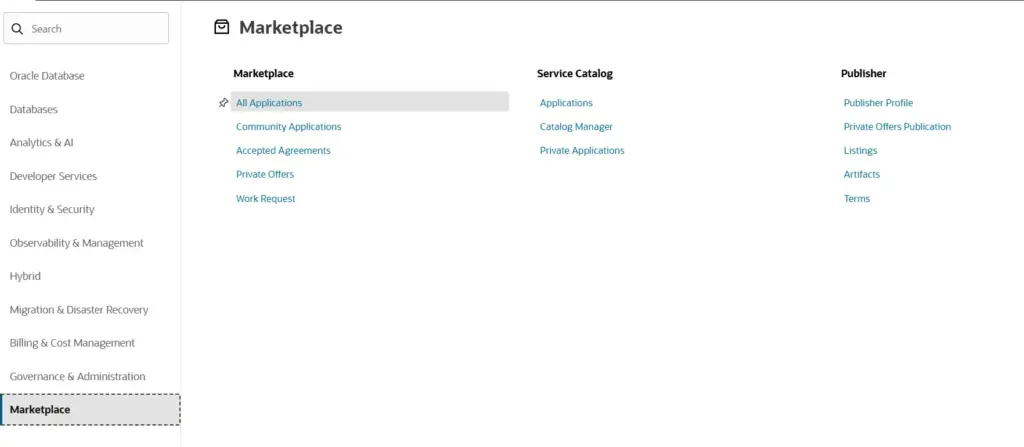The image size is (1024, 447).
Task: Go to the Listings page
Action: click(860, 150)
